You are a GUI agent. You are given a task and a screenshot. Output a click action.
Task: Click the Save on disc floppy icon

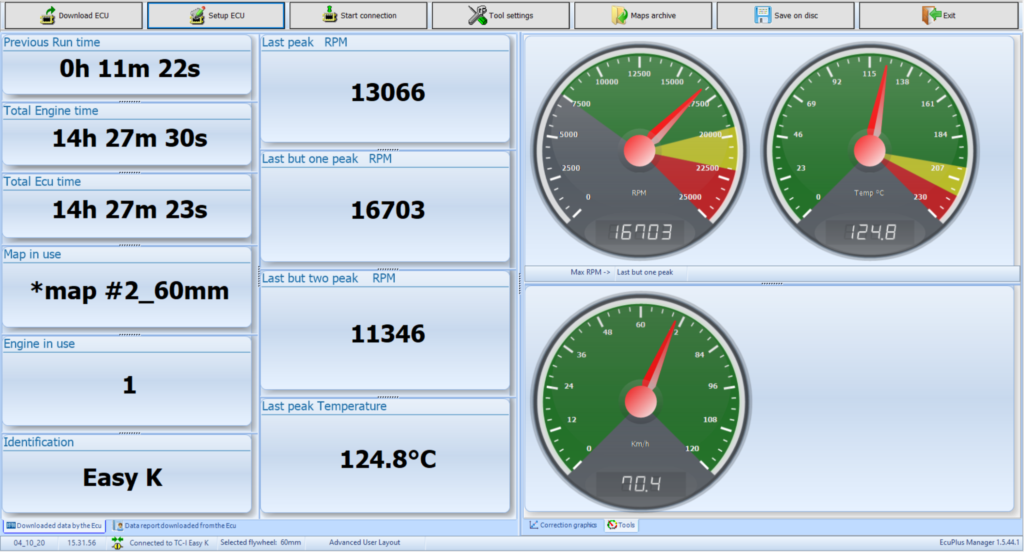pyautogui.click(x=762, y=15)
